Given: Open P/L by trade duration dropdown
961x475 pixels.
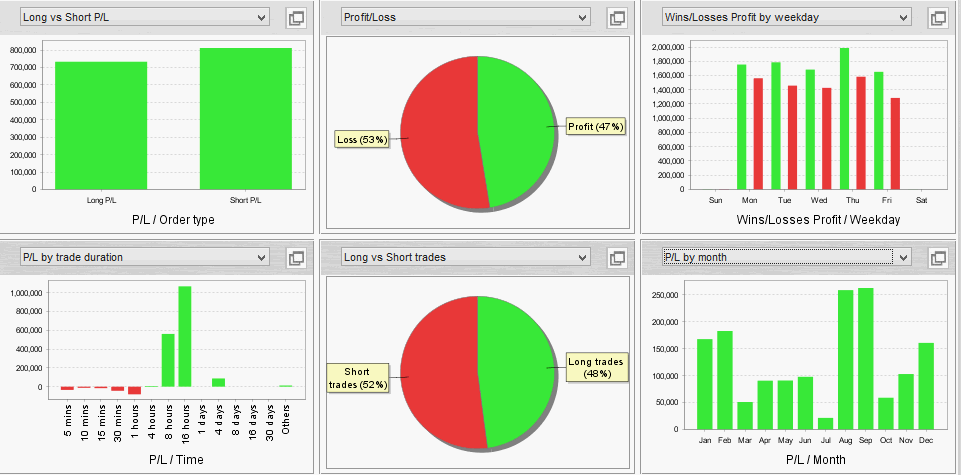Looking at the screenshot, I should click(x=145, y=257).
